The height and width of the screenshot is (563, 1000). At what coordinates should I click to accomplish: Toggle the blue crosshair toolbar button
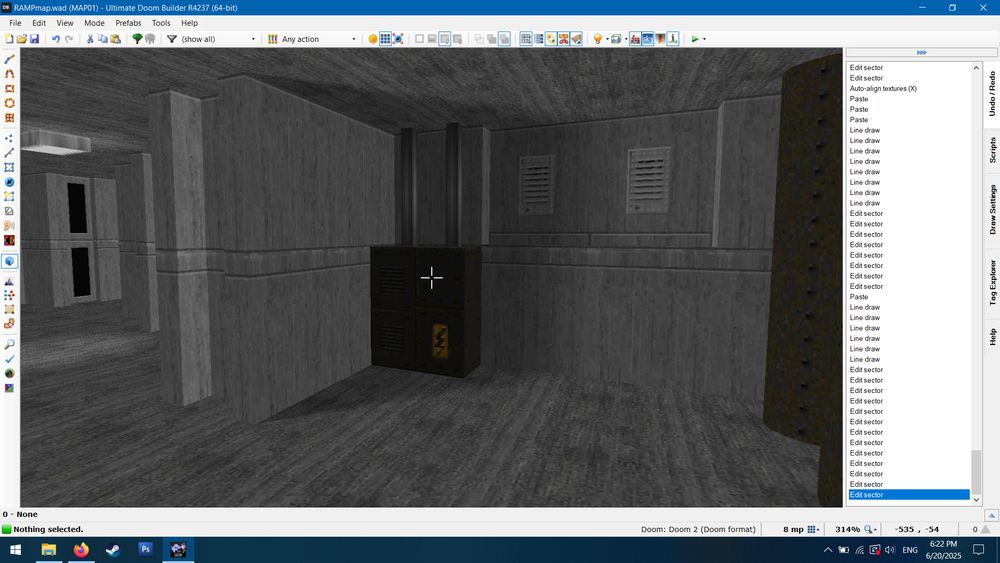(398, 39)
